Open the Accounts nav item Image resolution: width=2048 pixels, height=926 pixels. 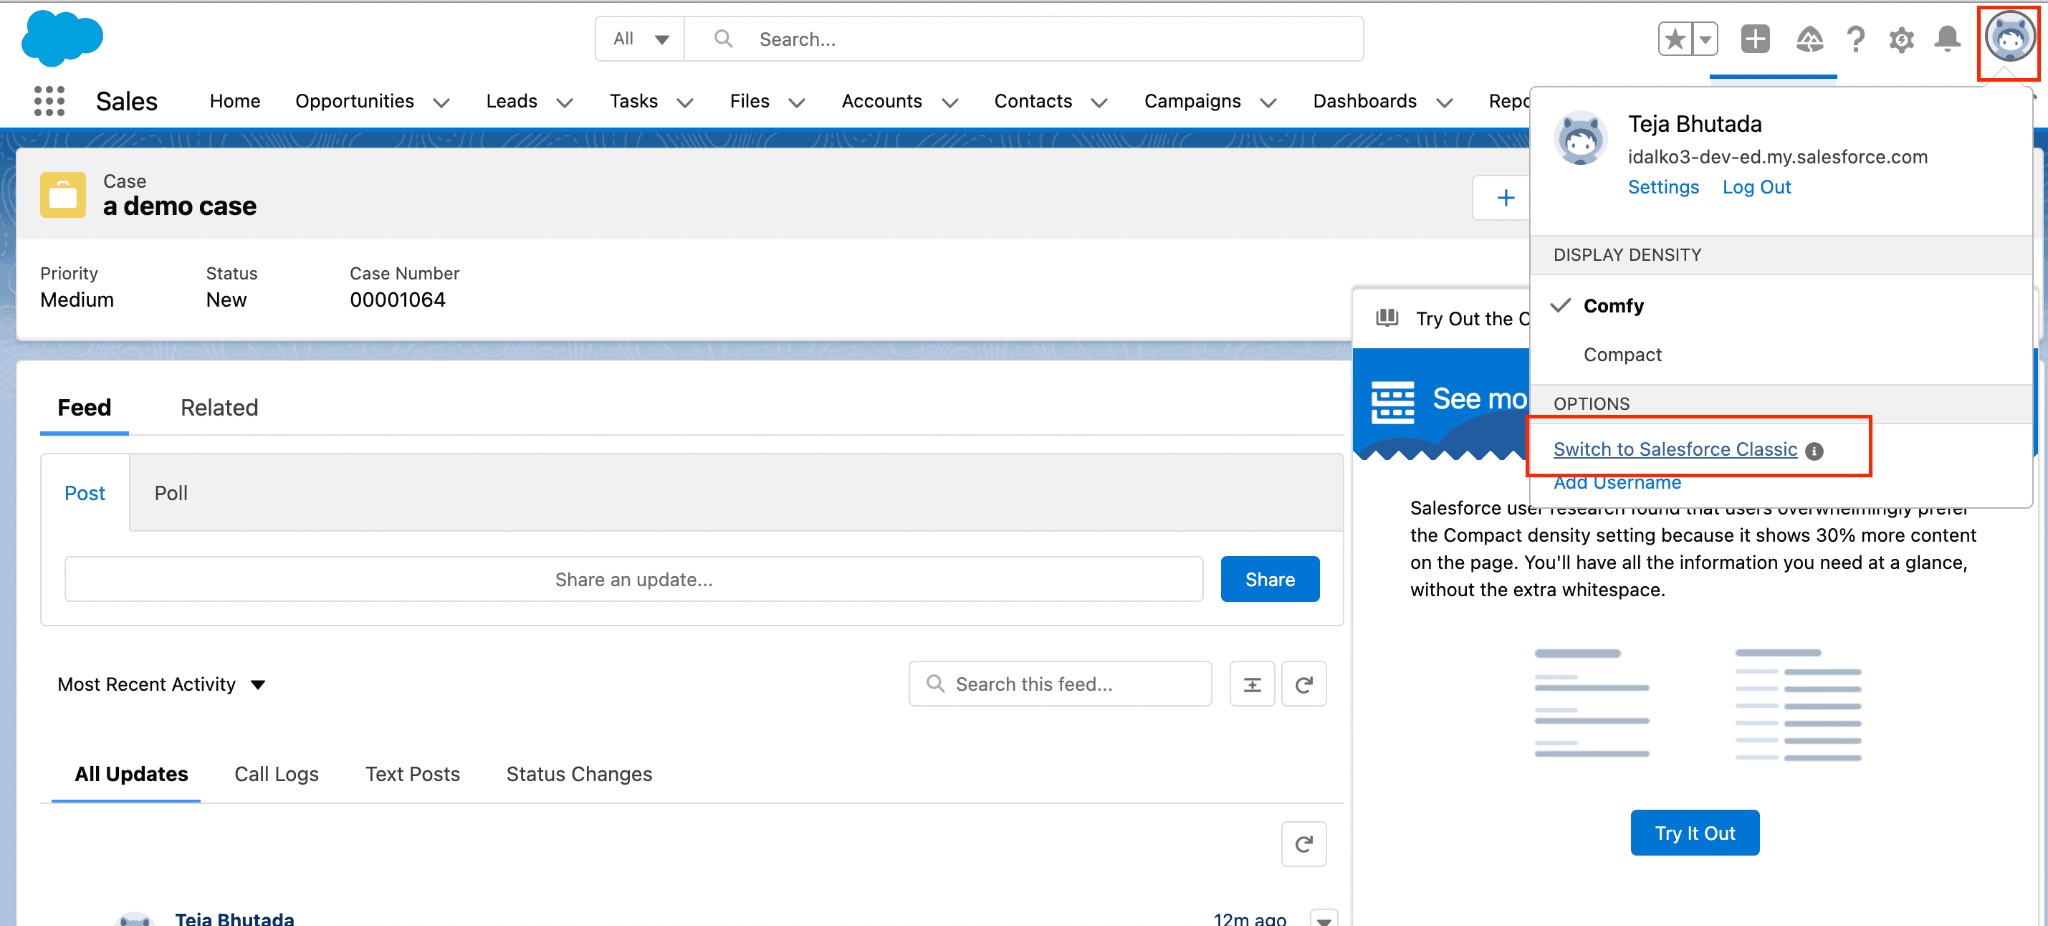(x=881, y=101)
